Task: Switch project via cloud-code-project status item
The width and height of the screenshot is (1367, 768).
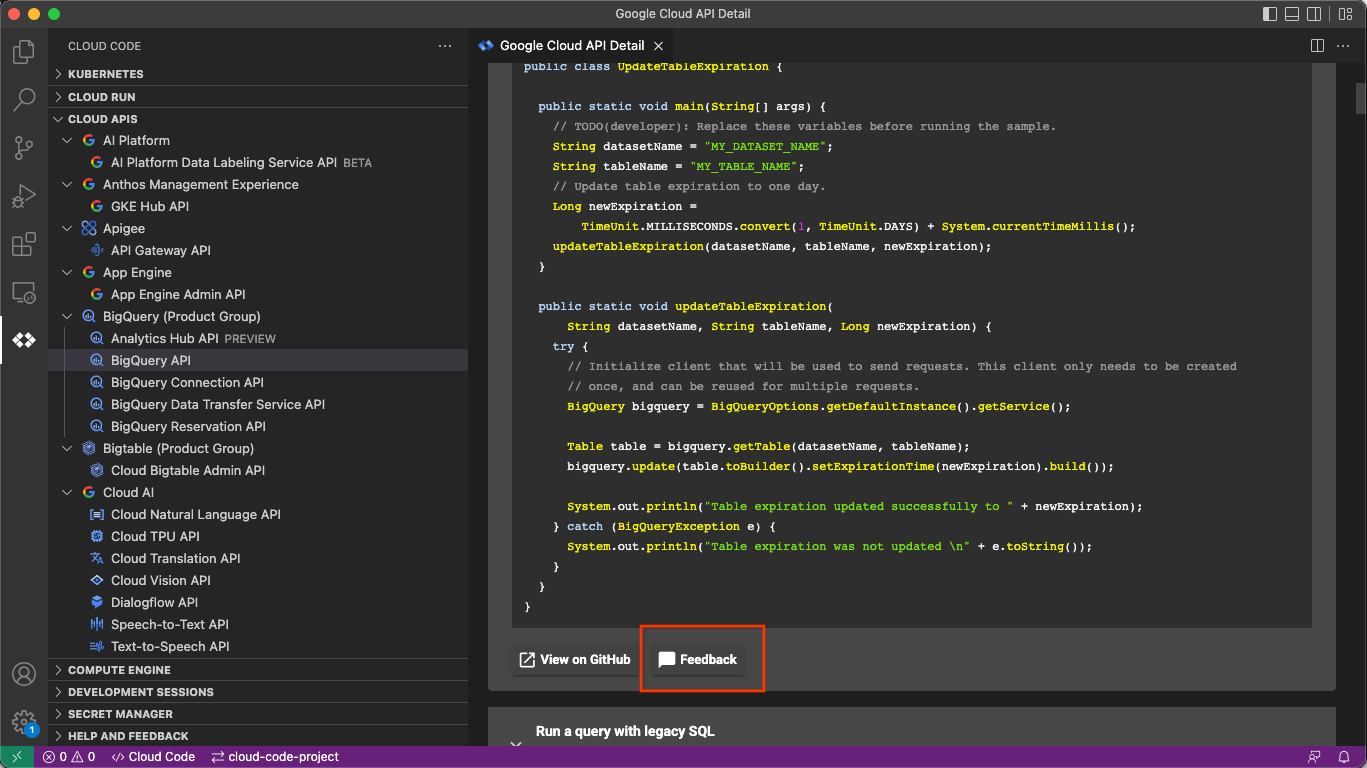Action: click(x=275, y=757)
